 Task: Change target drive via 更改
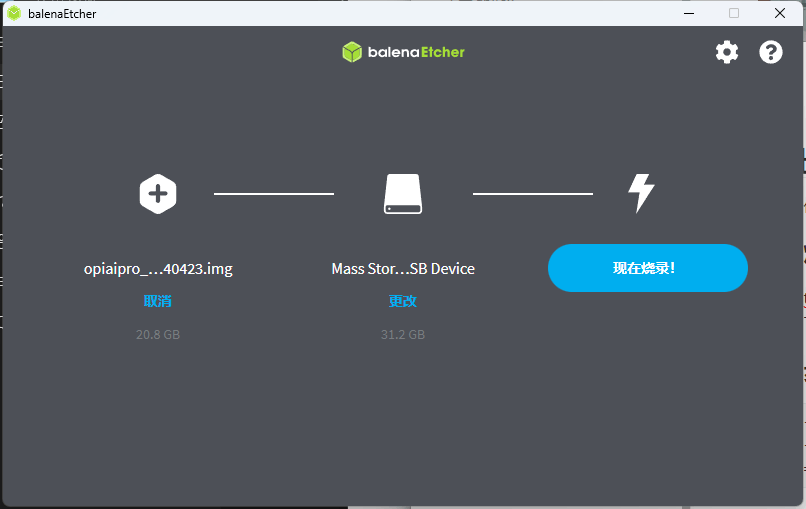(x=402, y=301)
